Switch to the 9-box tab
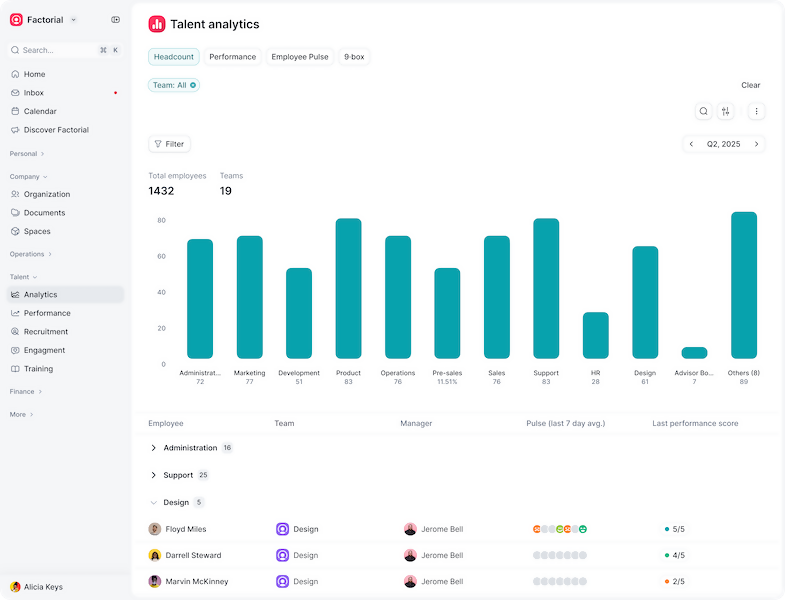 click(354, 57)
